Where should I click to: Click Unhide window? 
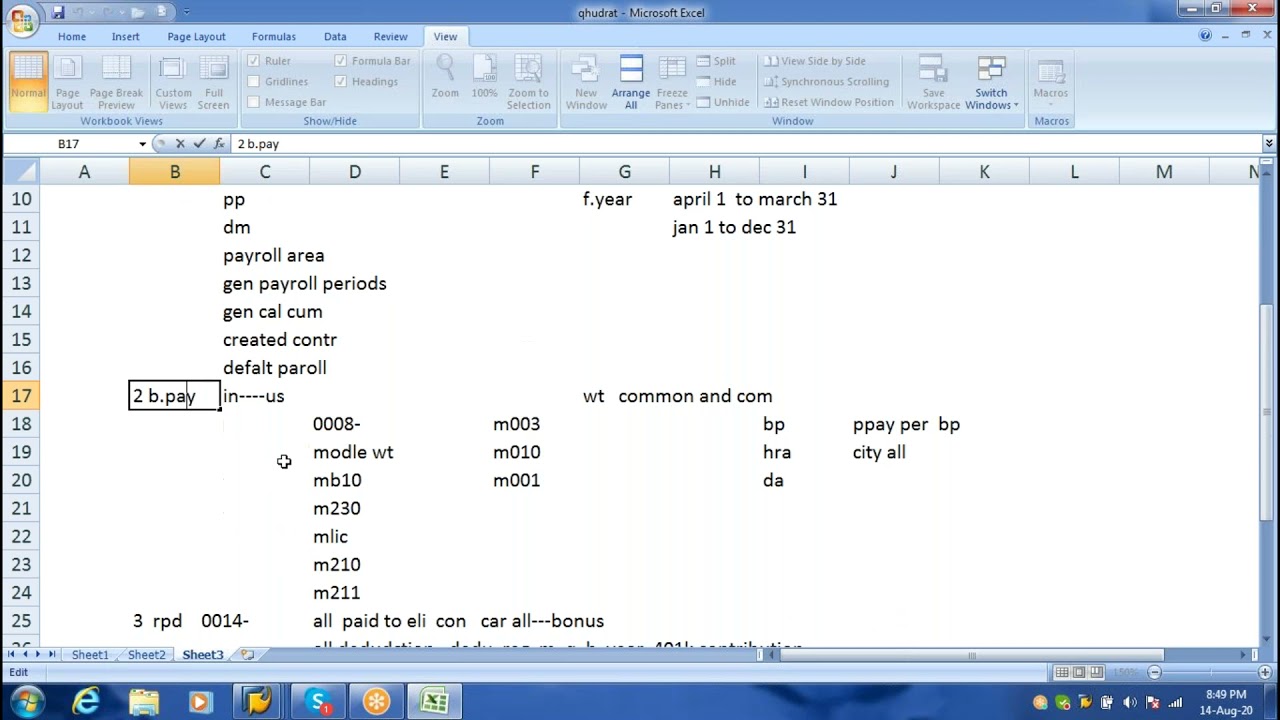click(723, 102)
